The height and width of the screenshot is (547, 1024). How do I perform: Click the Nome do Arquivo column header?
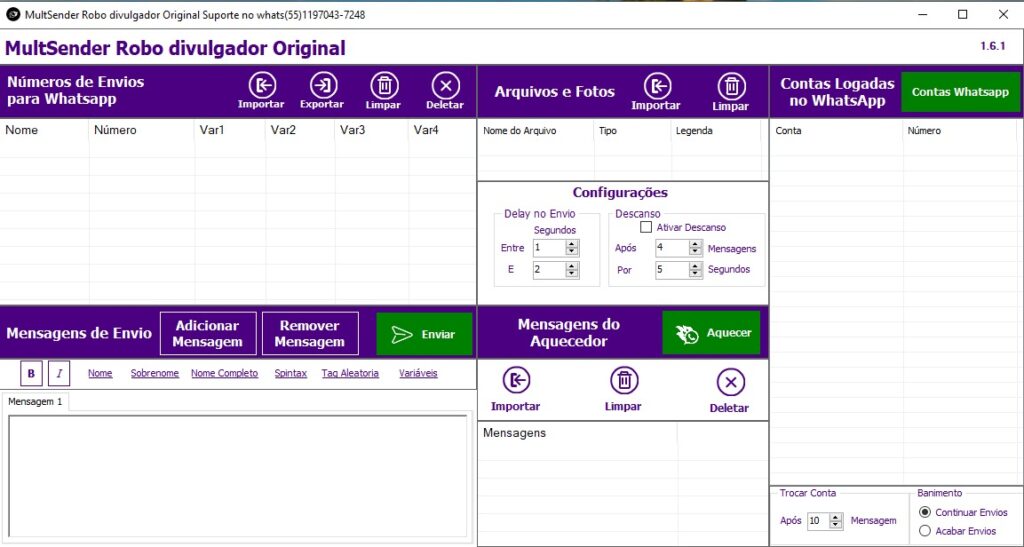coord(536,131)
